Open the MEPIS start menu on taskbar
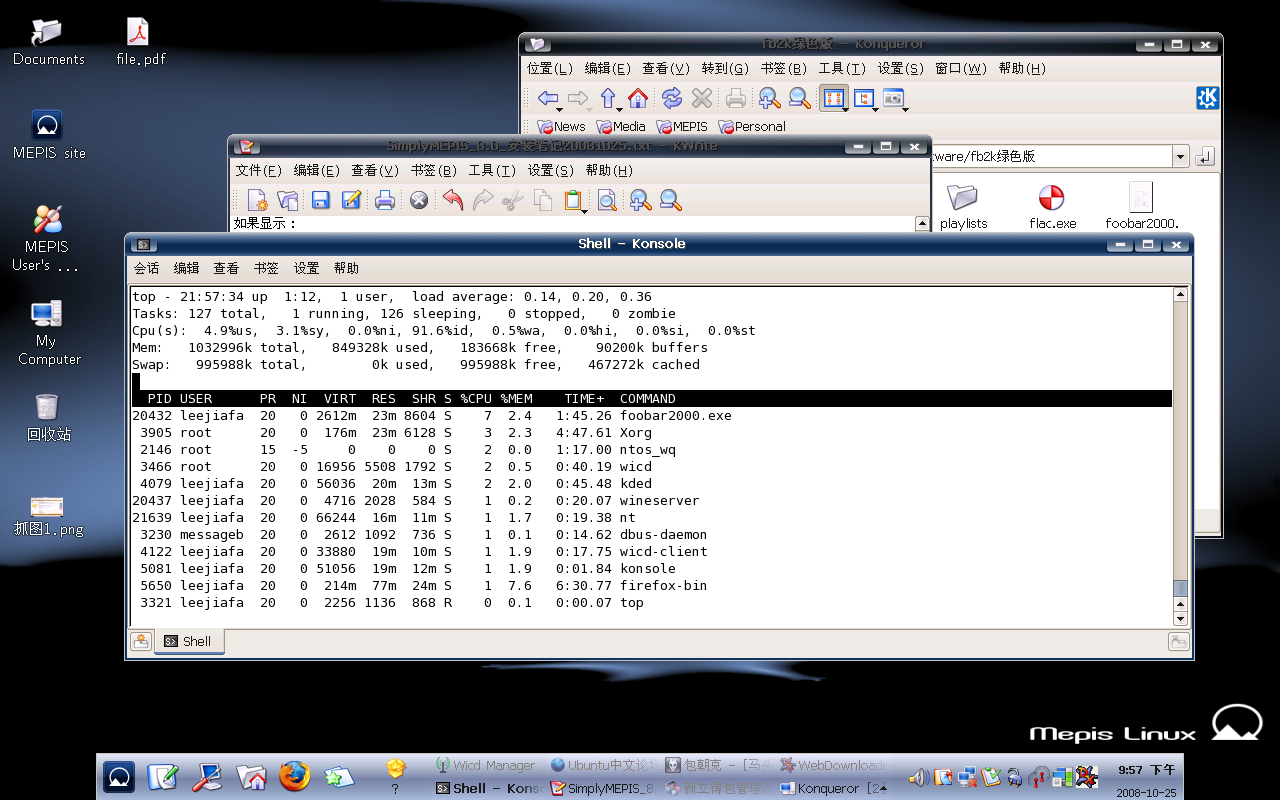Screen dimensions: 1280x800 (119, 776)
